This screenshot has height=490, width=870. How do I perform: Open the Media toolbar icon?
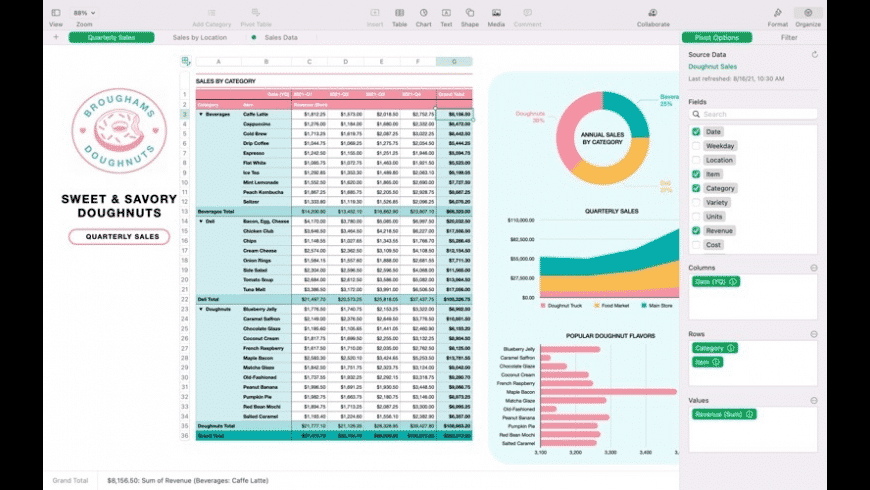[496, 13]
